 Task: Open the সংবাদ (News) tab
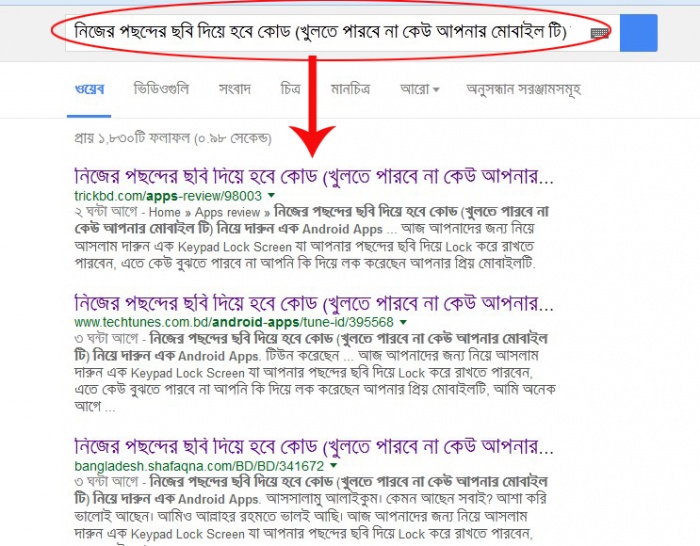click(235, 89)
